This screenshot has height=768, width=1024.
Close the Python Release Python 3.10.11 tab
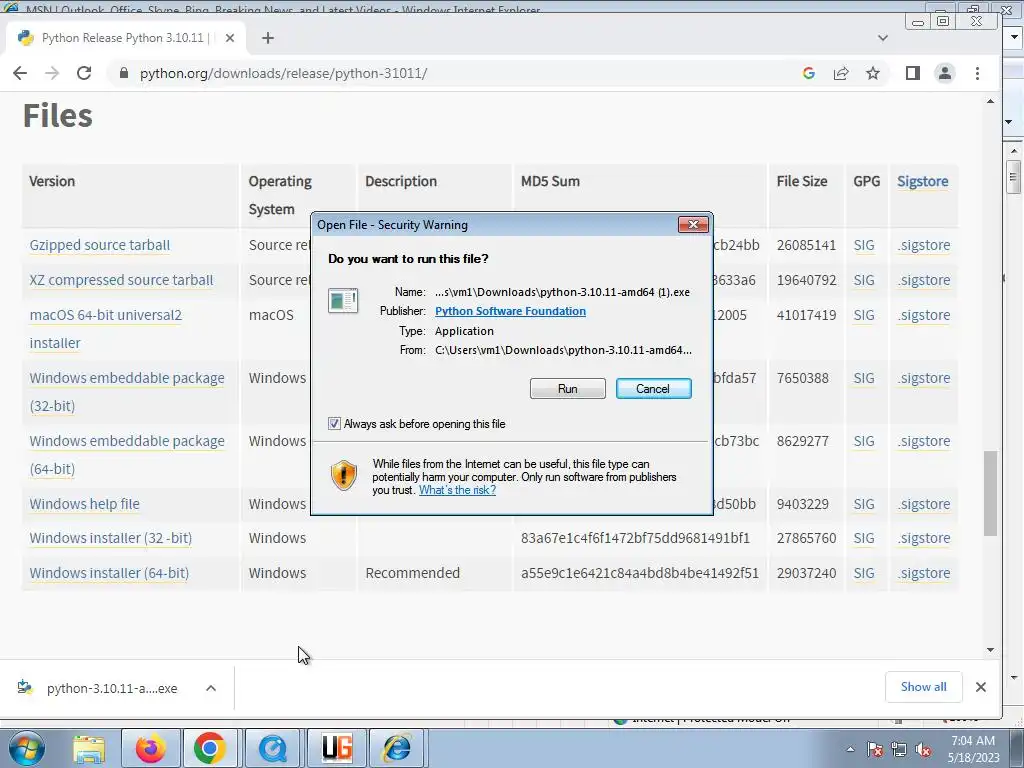point(230,38)
